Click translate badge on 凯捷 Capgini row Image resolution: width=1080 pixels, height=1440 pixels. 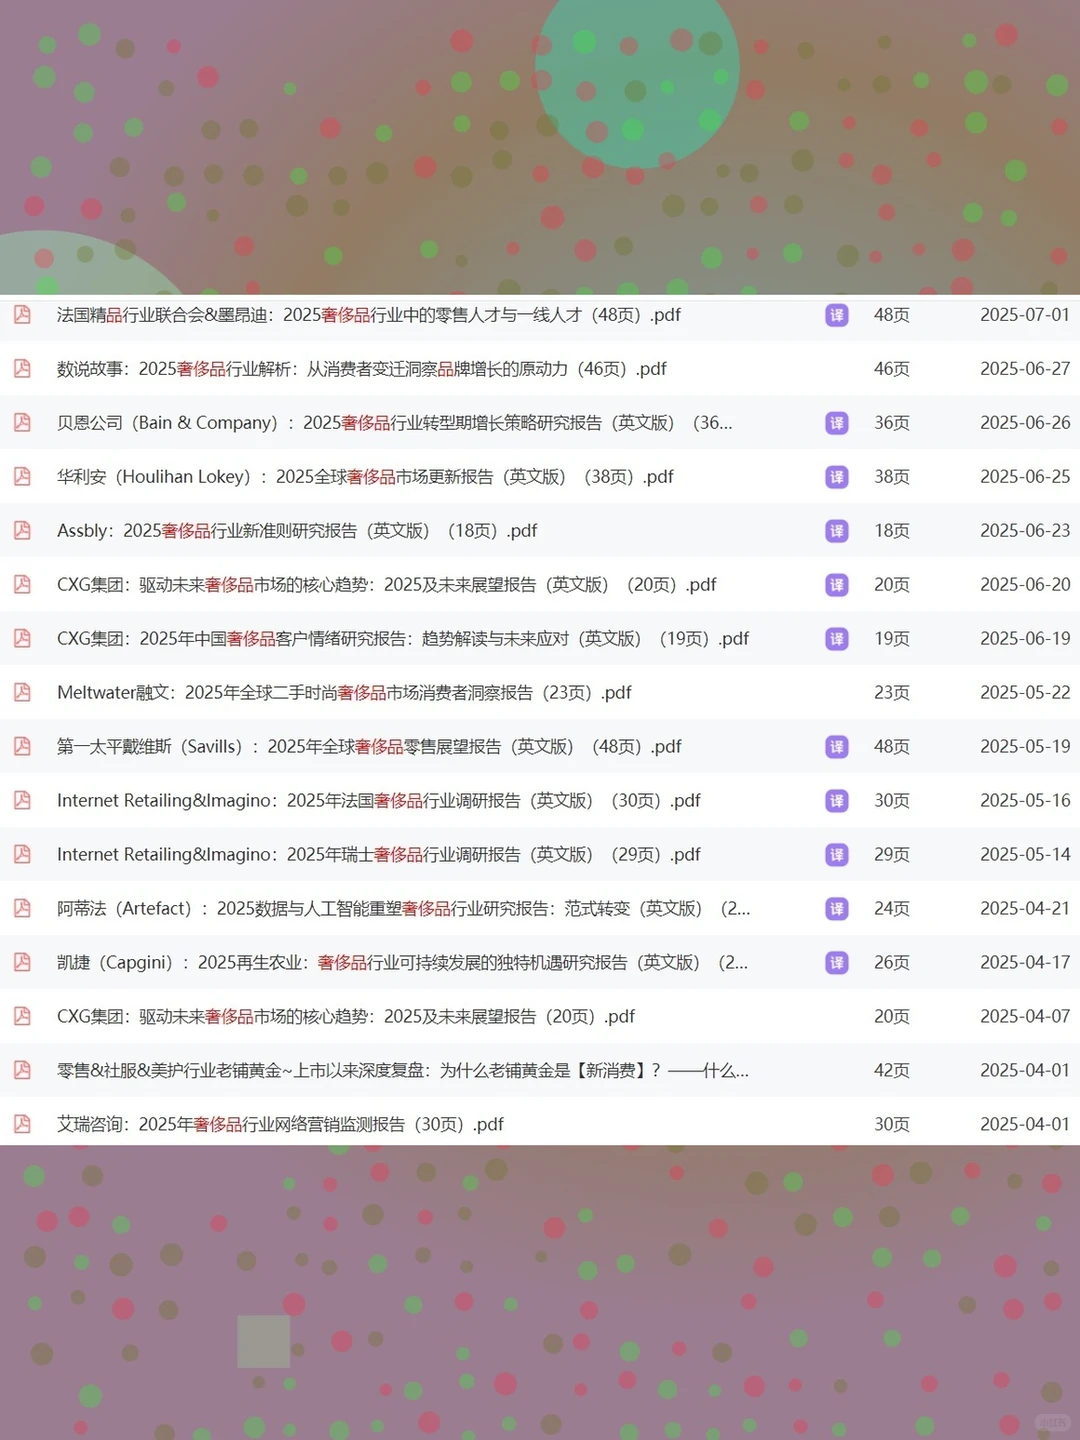[837, 963]
